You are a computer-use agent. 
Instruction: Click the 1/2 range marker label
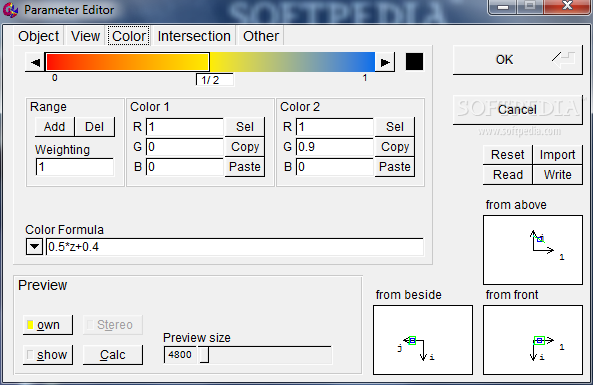[x=214, y=80]
